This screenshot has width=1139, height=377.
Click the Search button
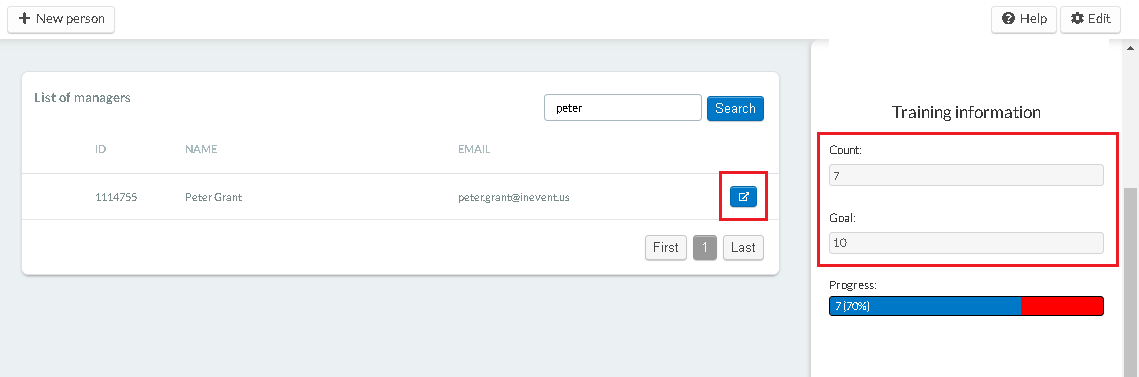(735, 108)
